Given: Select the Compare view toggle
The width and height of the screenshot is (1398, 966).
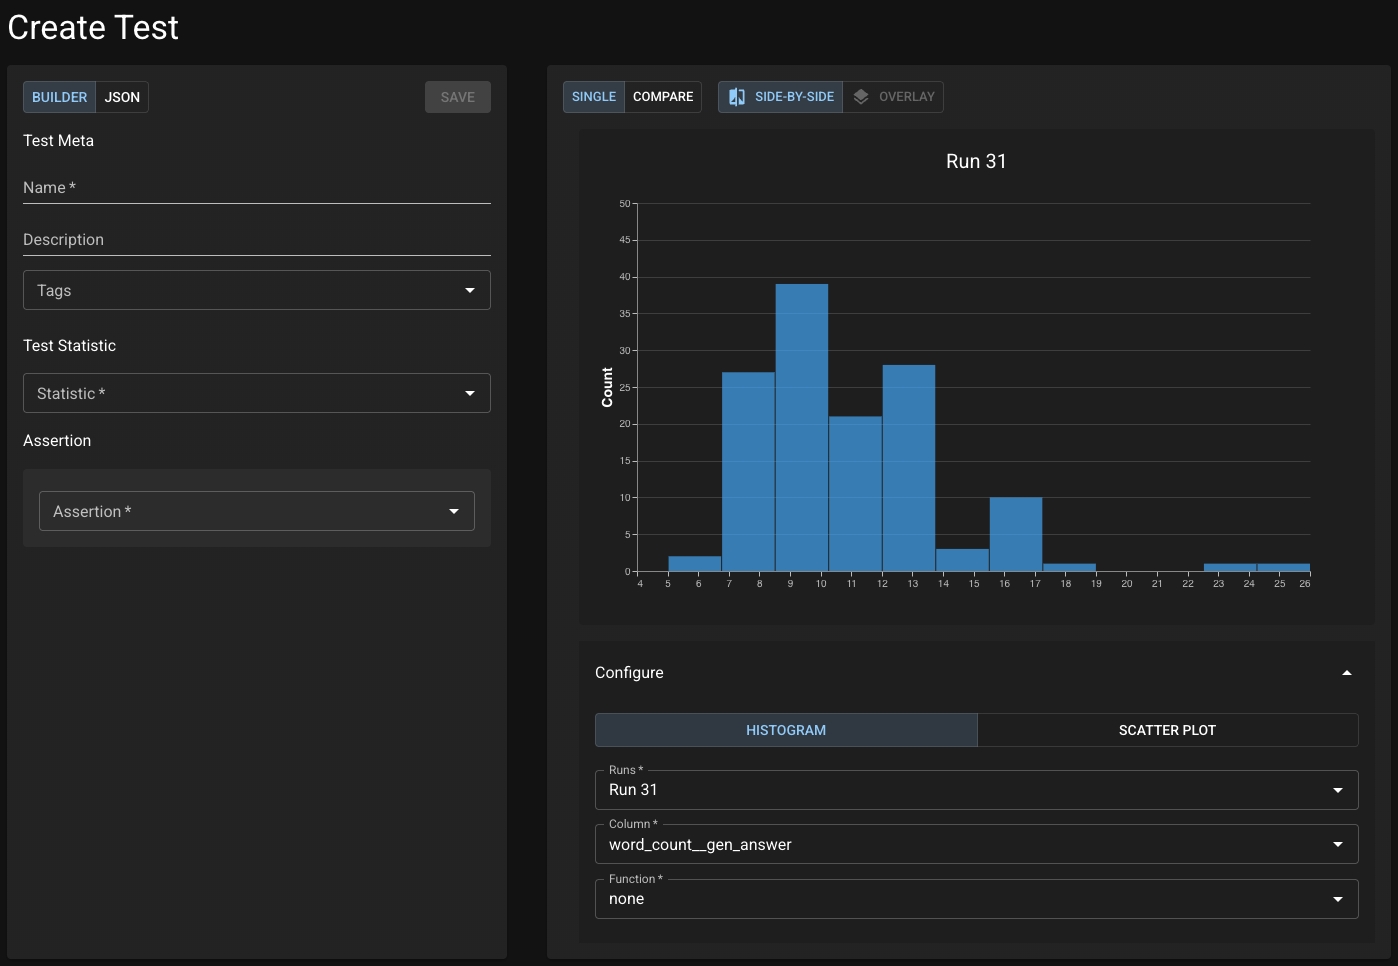Looking at the screenshot, I should point(662,97).
